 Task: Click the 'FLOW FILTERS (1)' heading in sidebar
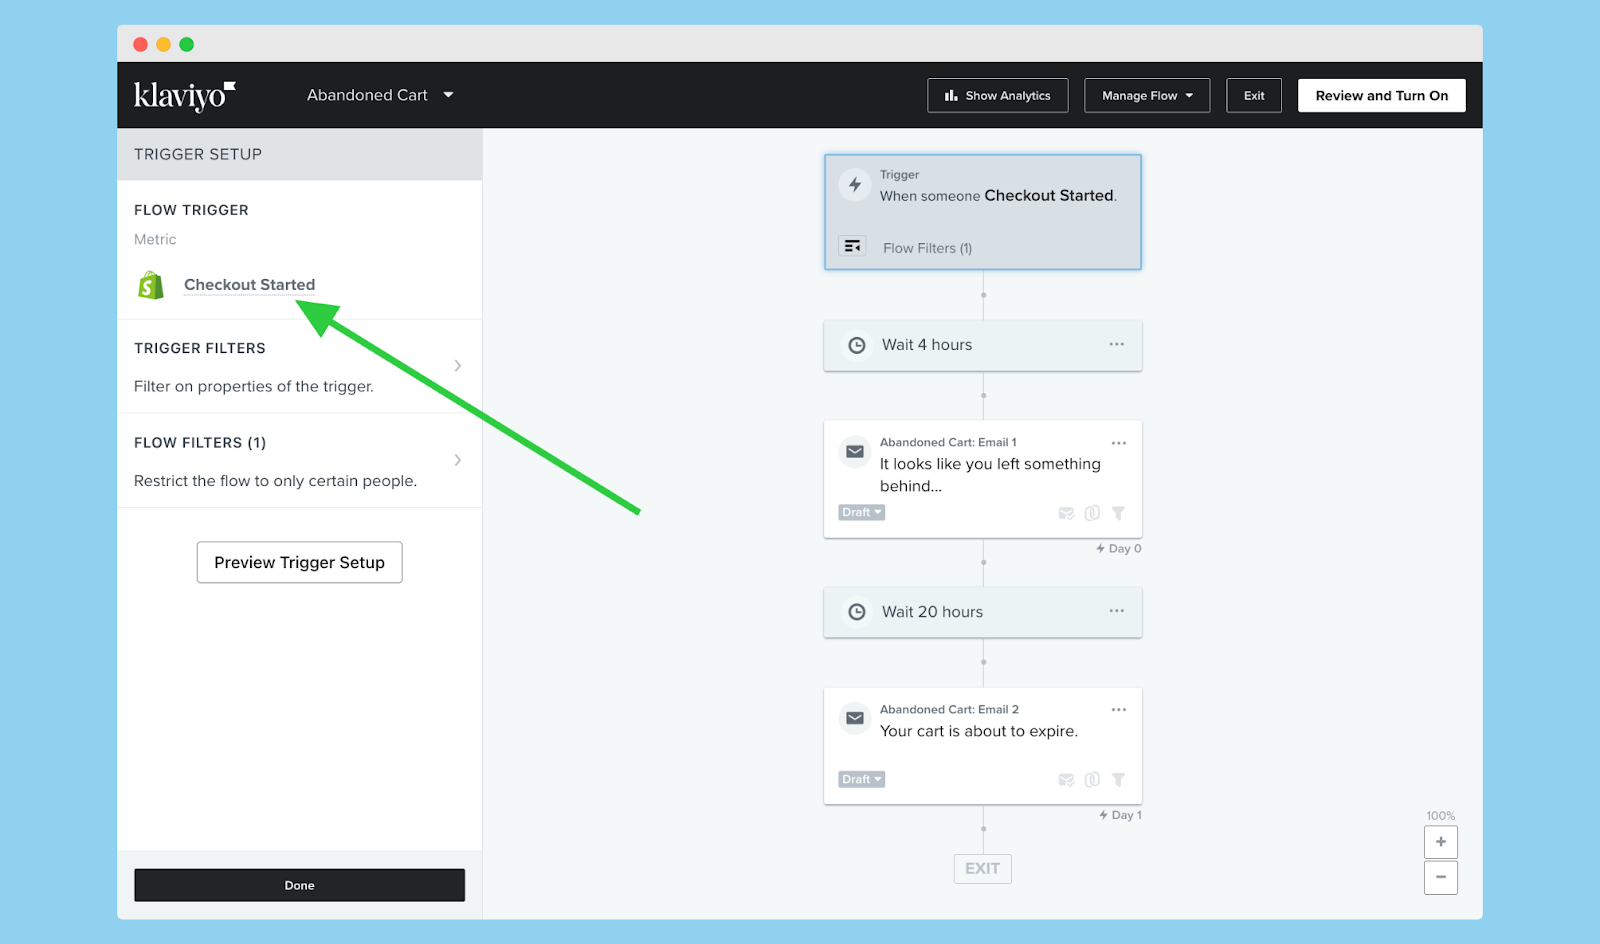pyautogui.click(x=200, y=443)
